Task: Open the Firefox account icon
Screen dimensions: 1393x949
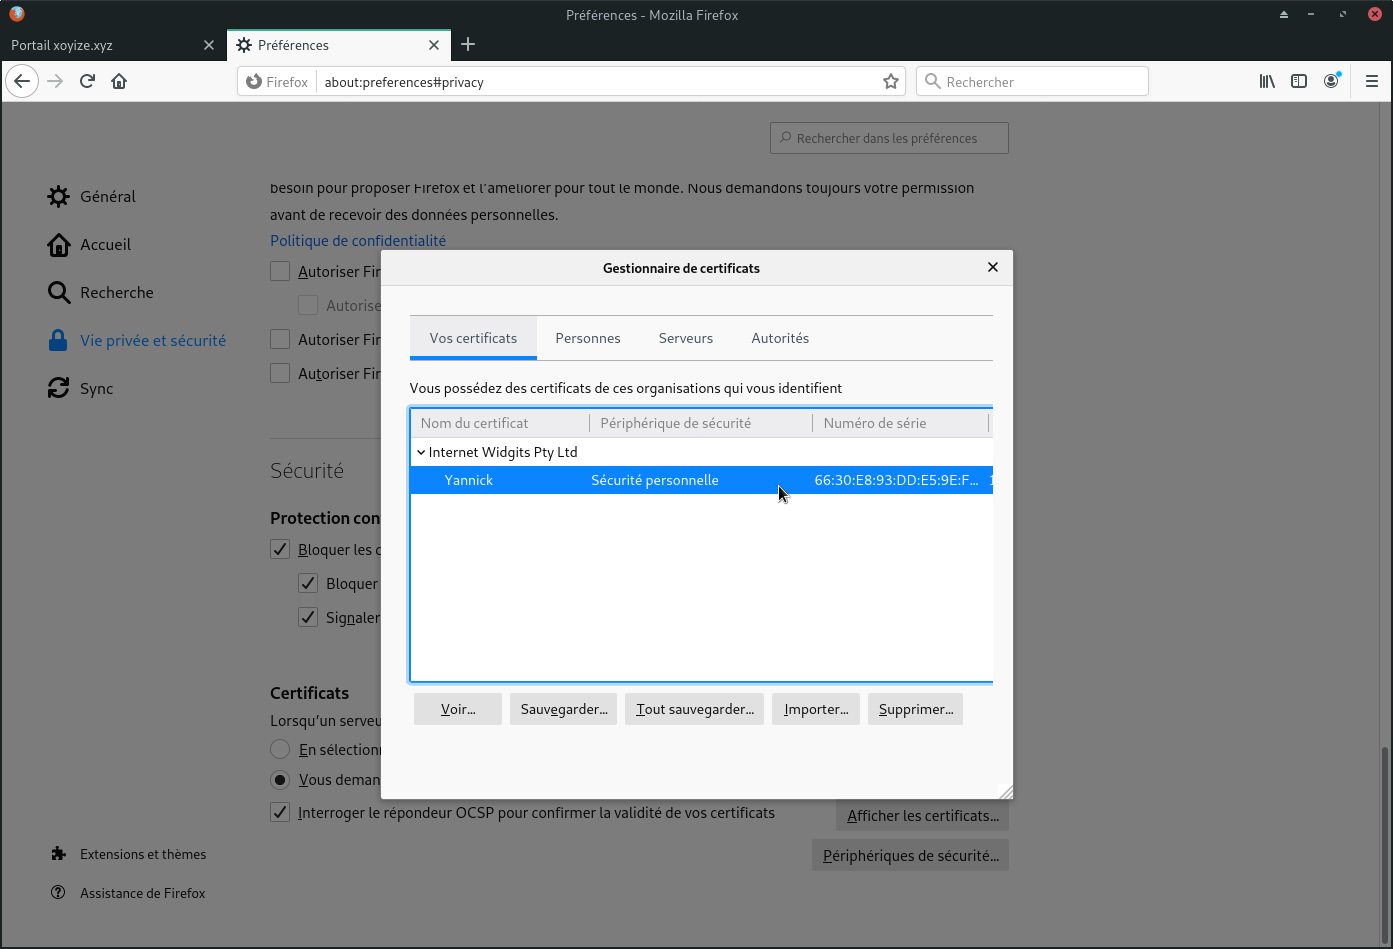Action: click(1331, 81)
